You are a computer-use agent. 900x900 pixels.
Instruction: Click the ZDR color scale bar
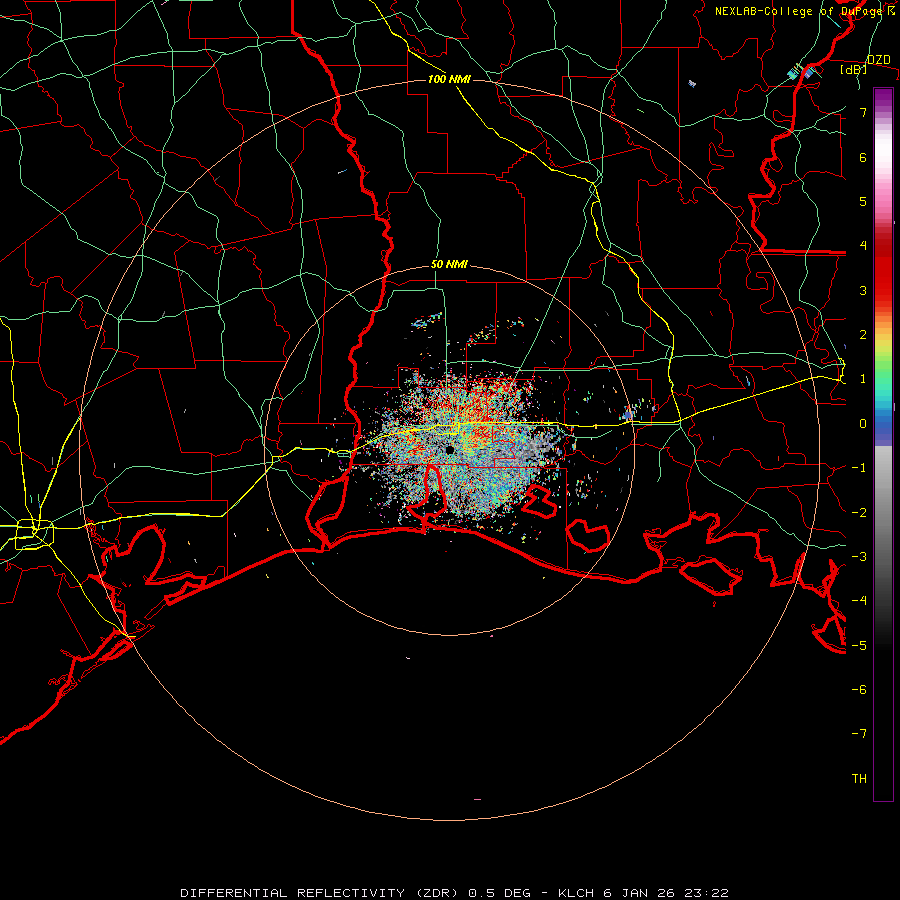coord(883,444)
